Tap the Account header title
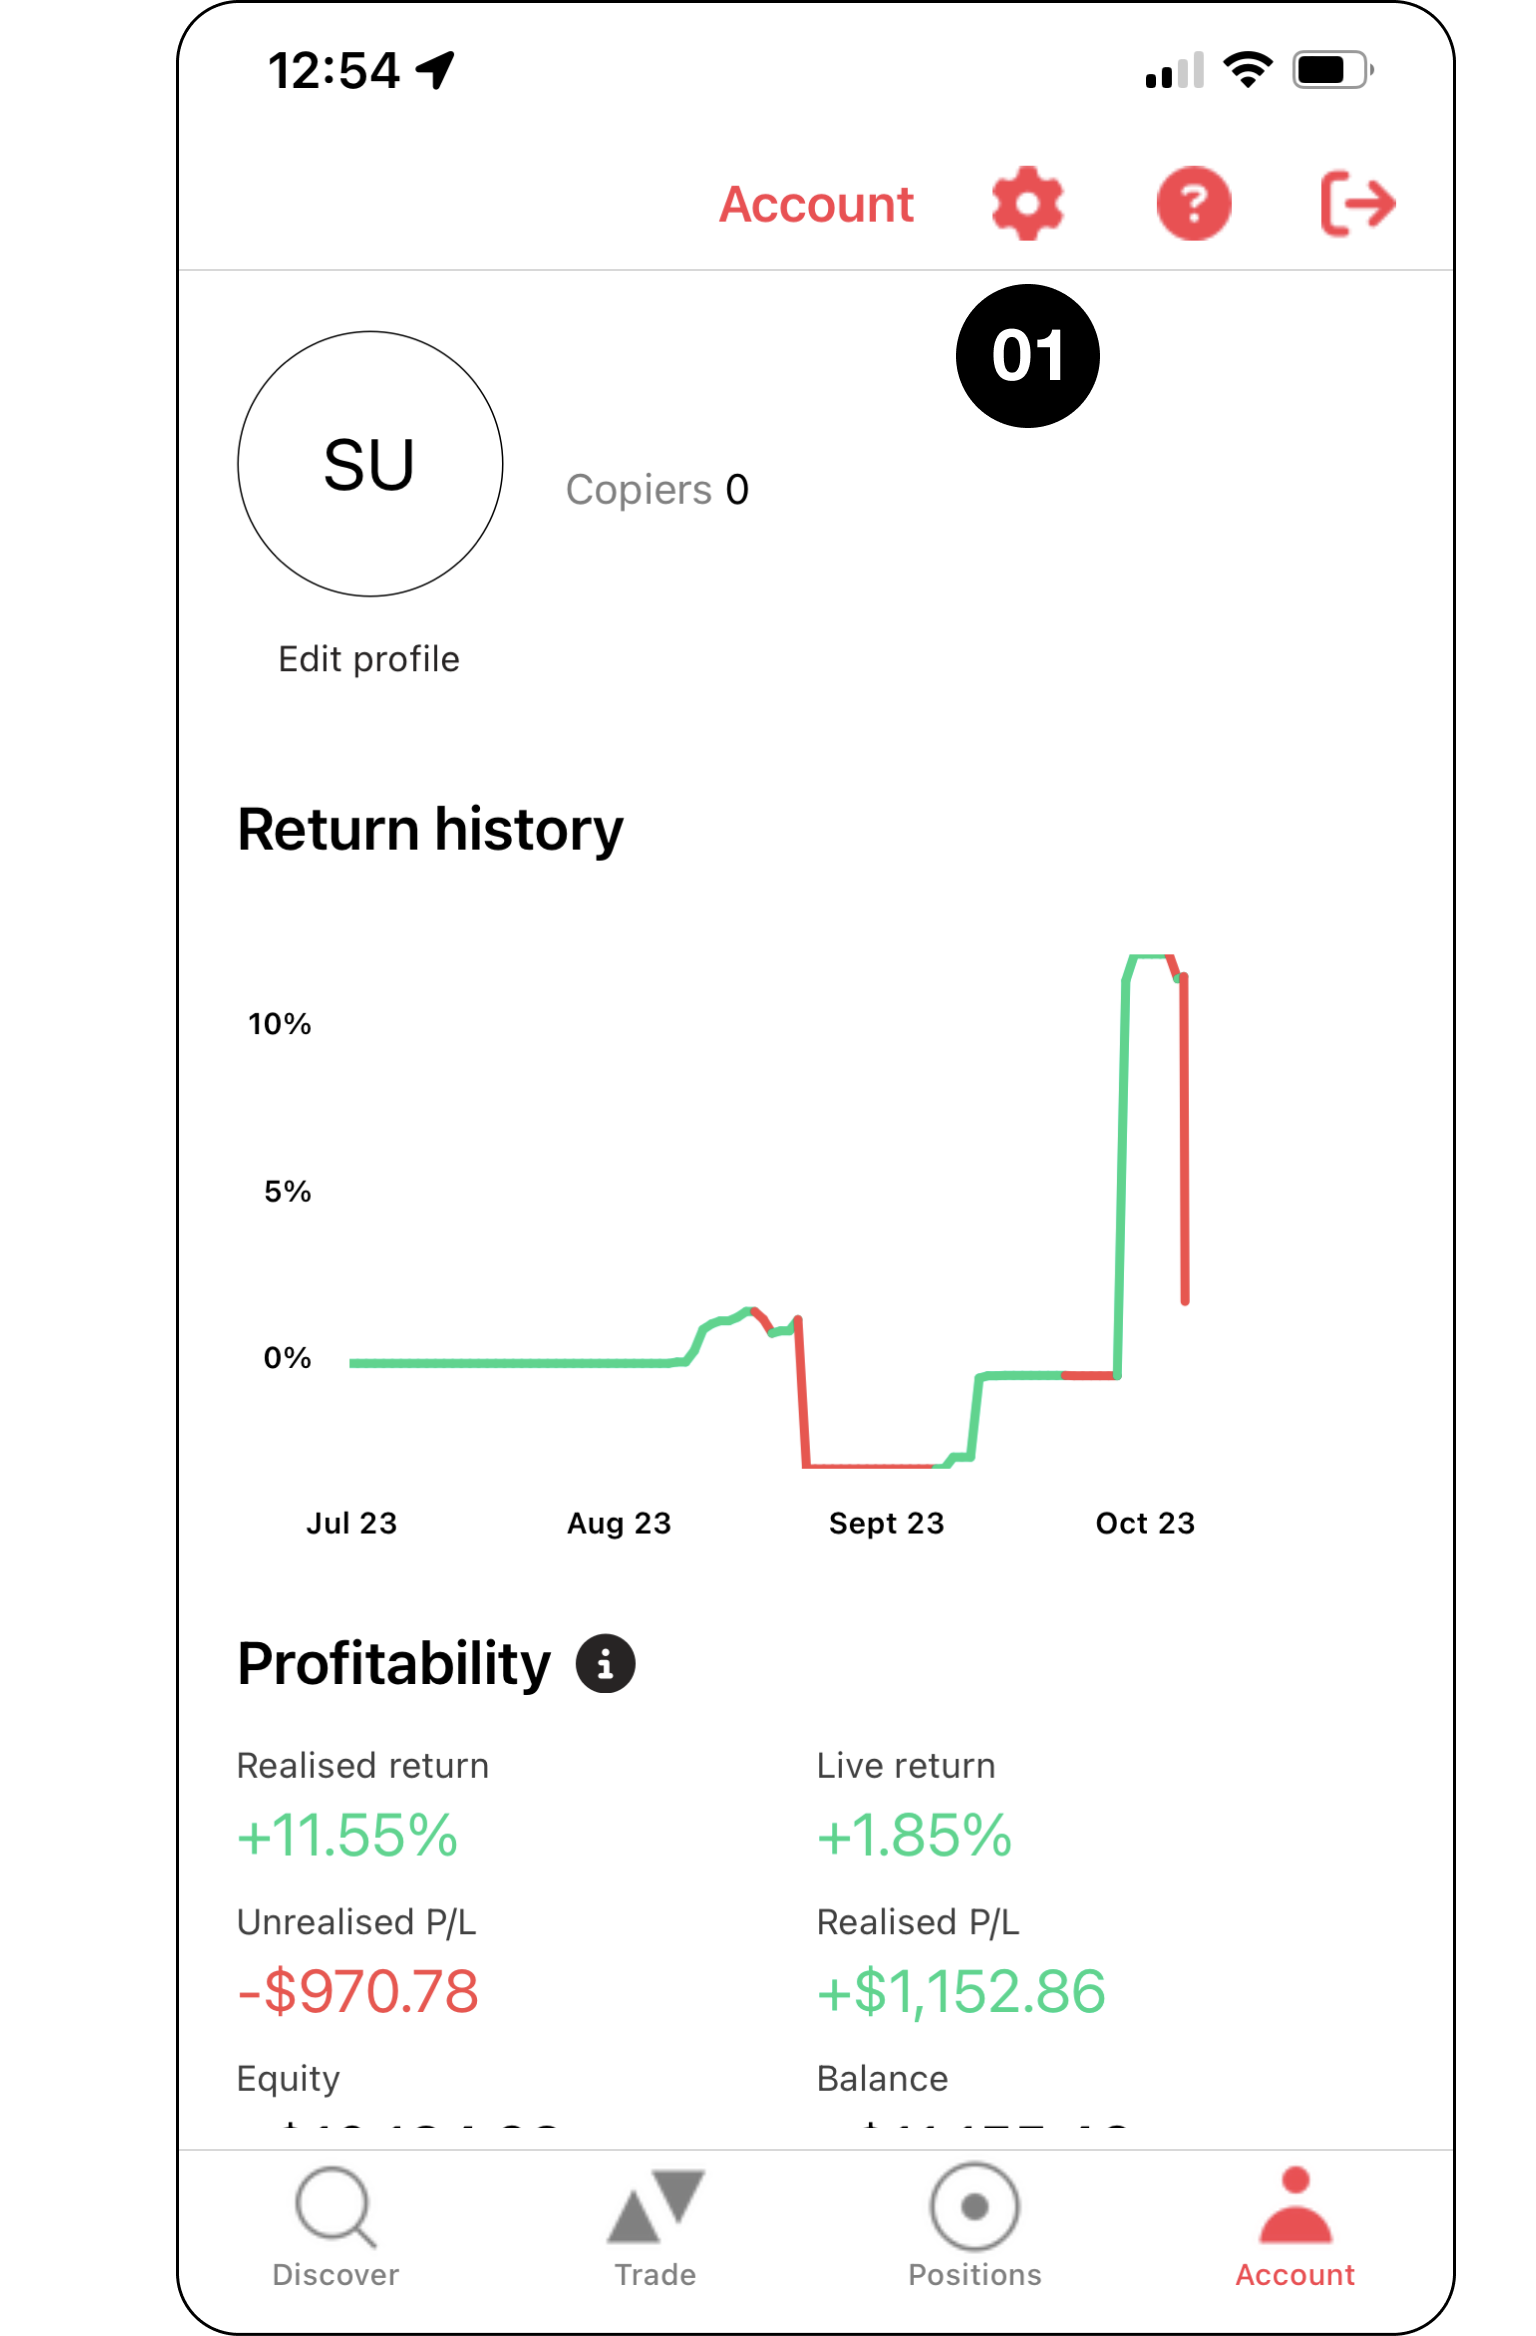Viewport: 1536px width, 2336px height. coord(816,205)
